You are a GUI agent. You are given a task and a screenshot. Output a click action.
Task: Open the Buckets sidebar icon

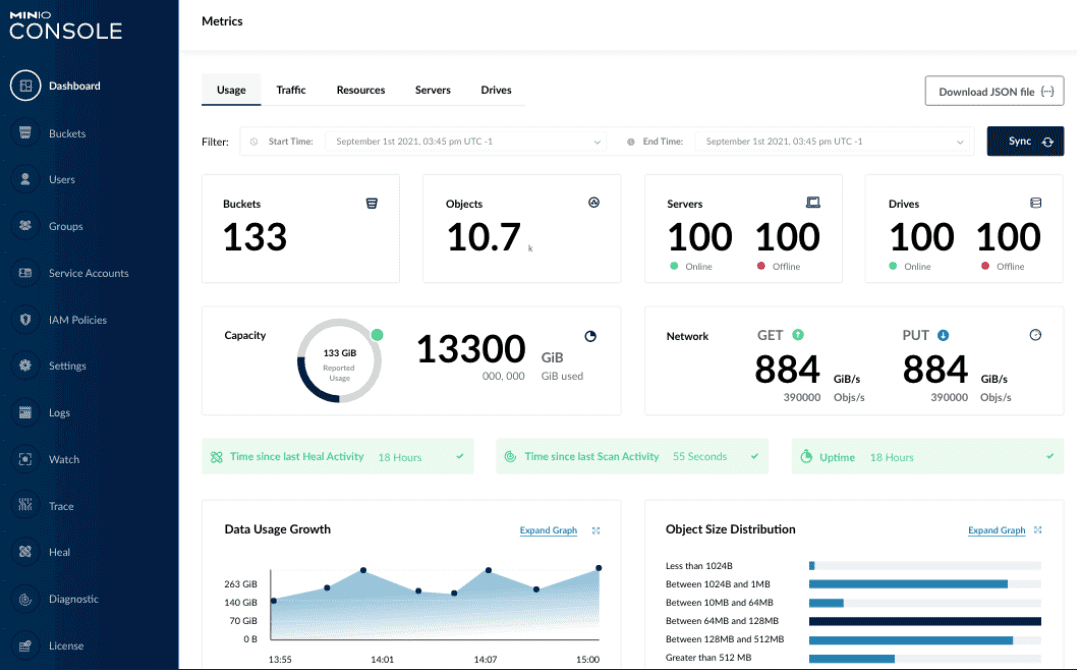pos(25,133)
